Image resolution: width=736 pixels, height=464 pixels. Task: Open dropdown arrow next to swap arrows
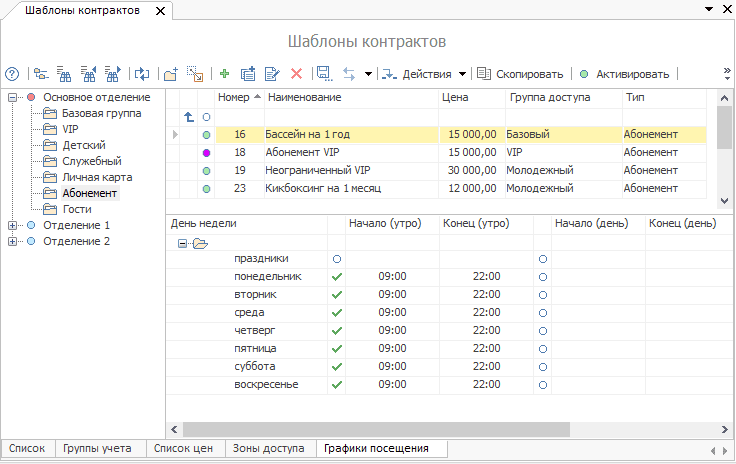pyautogui.click(x=368, y=74)
